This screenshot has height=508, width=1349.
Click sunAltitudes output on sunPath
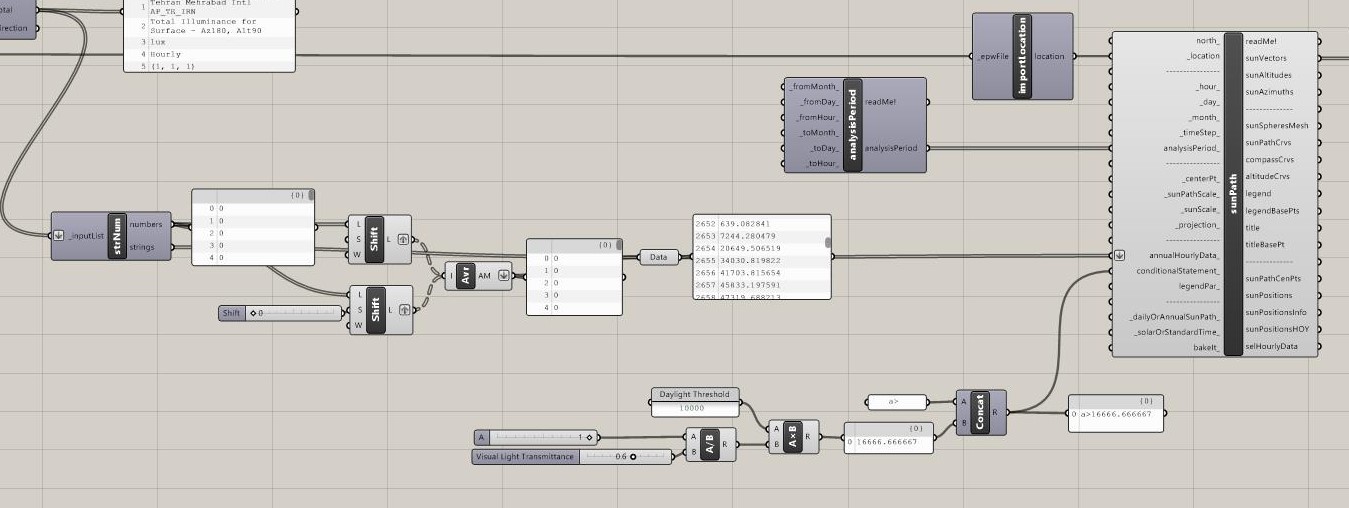[1268, 75]
